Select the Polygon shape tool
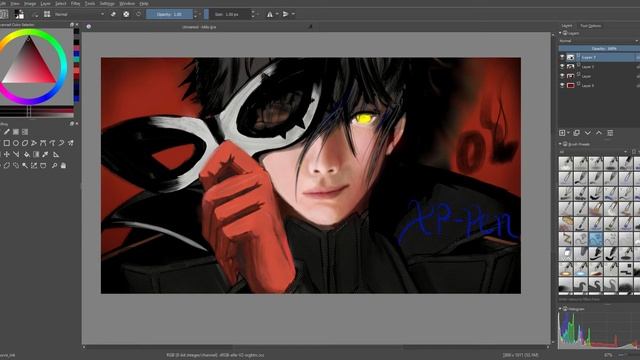 25,143
